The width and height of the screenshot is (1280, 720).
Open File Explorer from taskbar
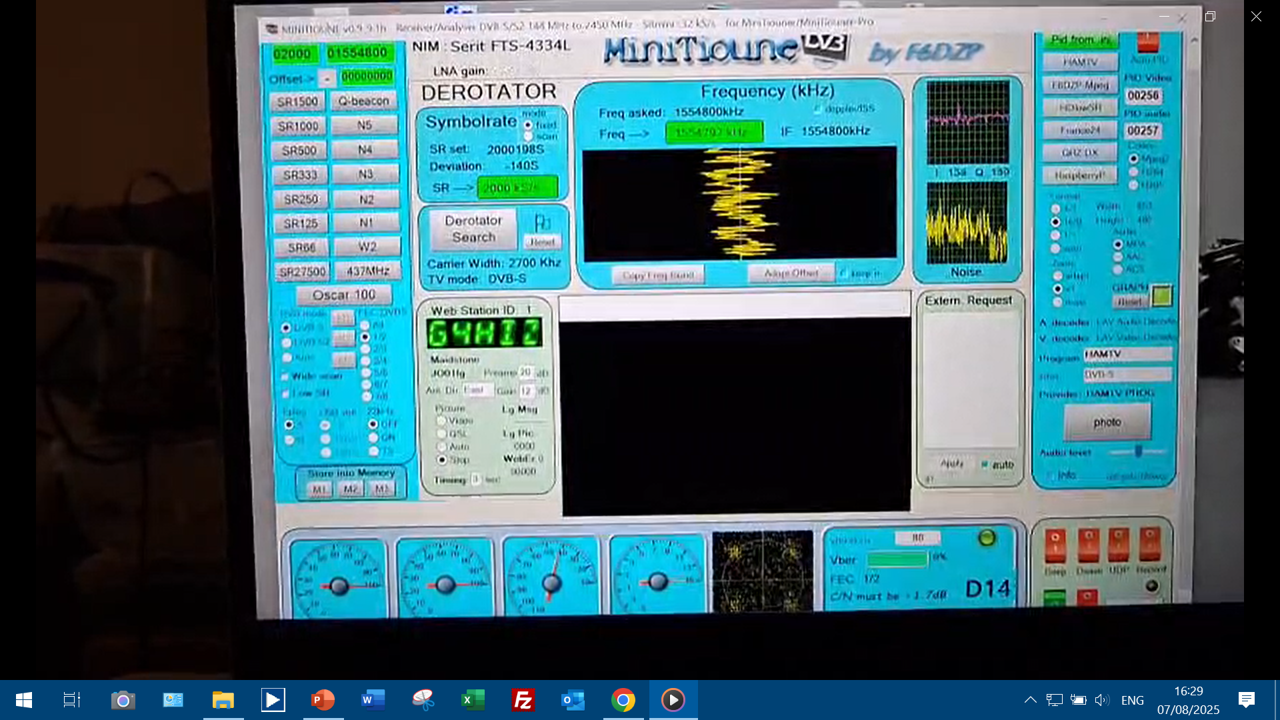(223, 700)
